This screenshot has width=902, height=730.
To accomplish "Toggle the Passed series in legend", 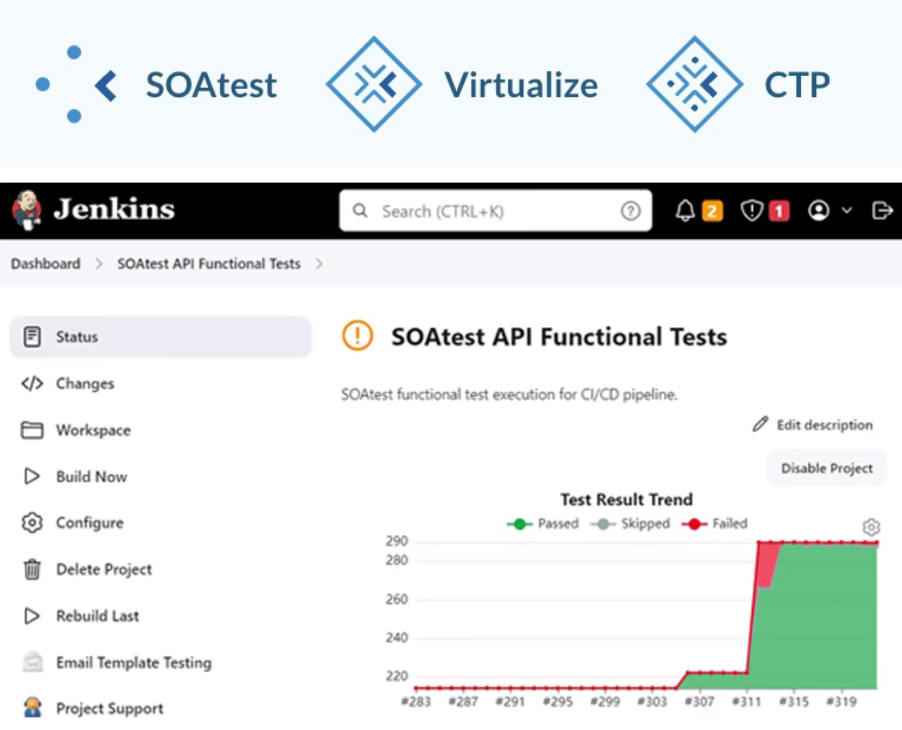I will pyautogui.click(x=543, y=523).
